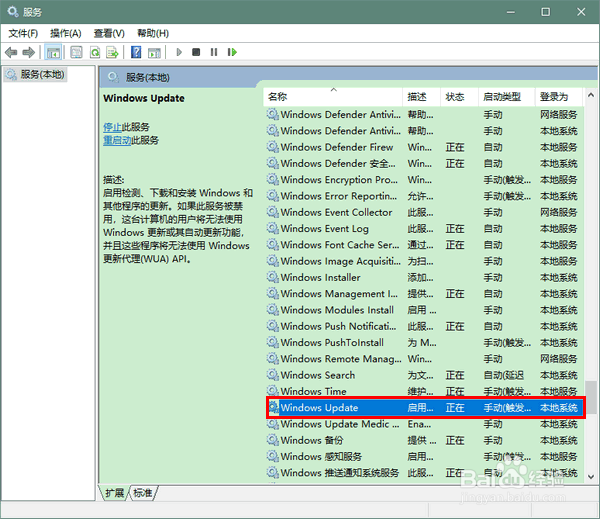This screenshot has width=600, height=519.
Task: Click the scrollbar up arrow
Action: tap(591, 95)
